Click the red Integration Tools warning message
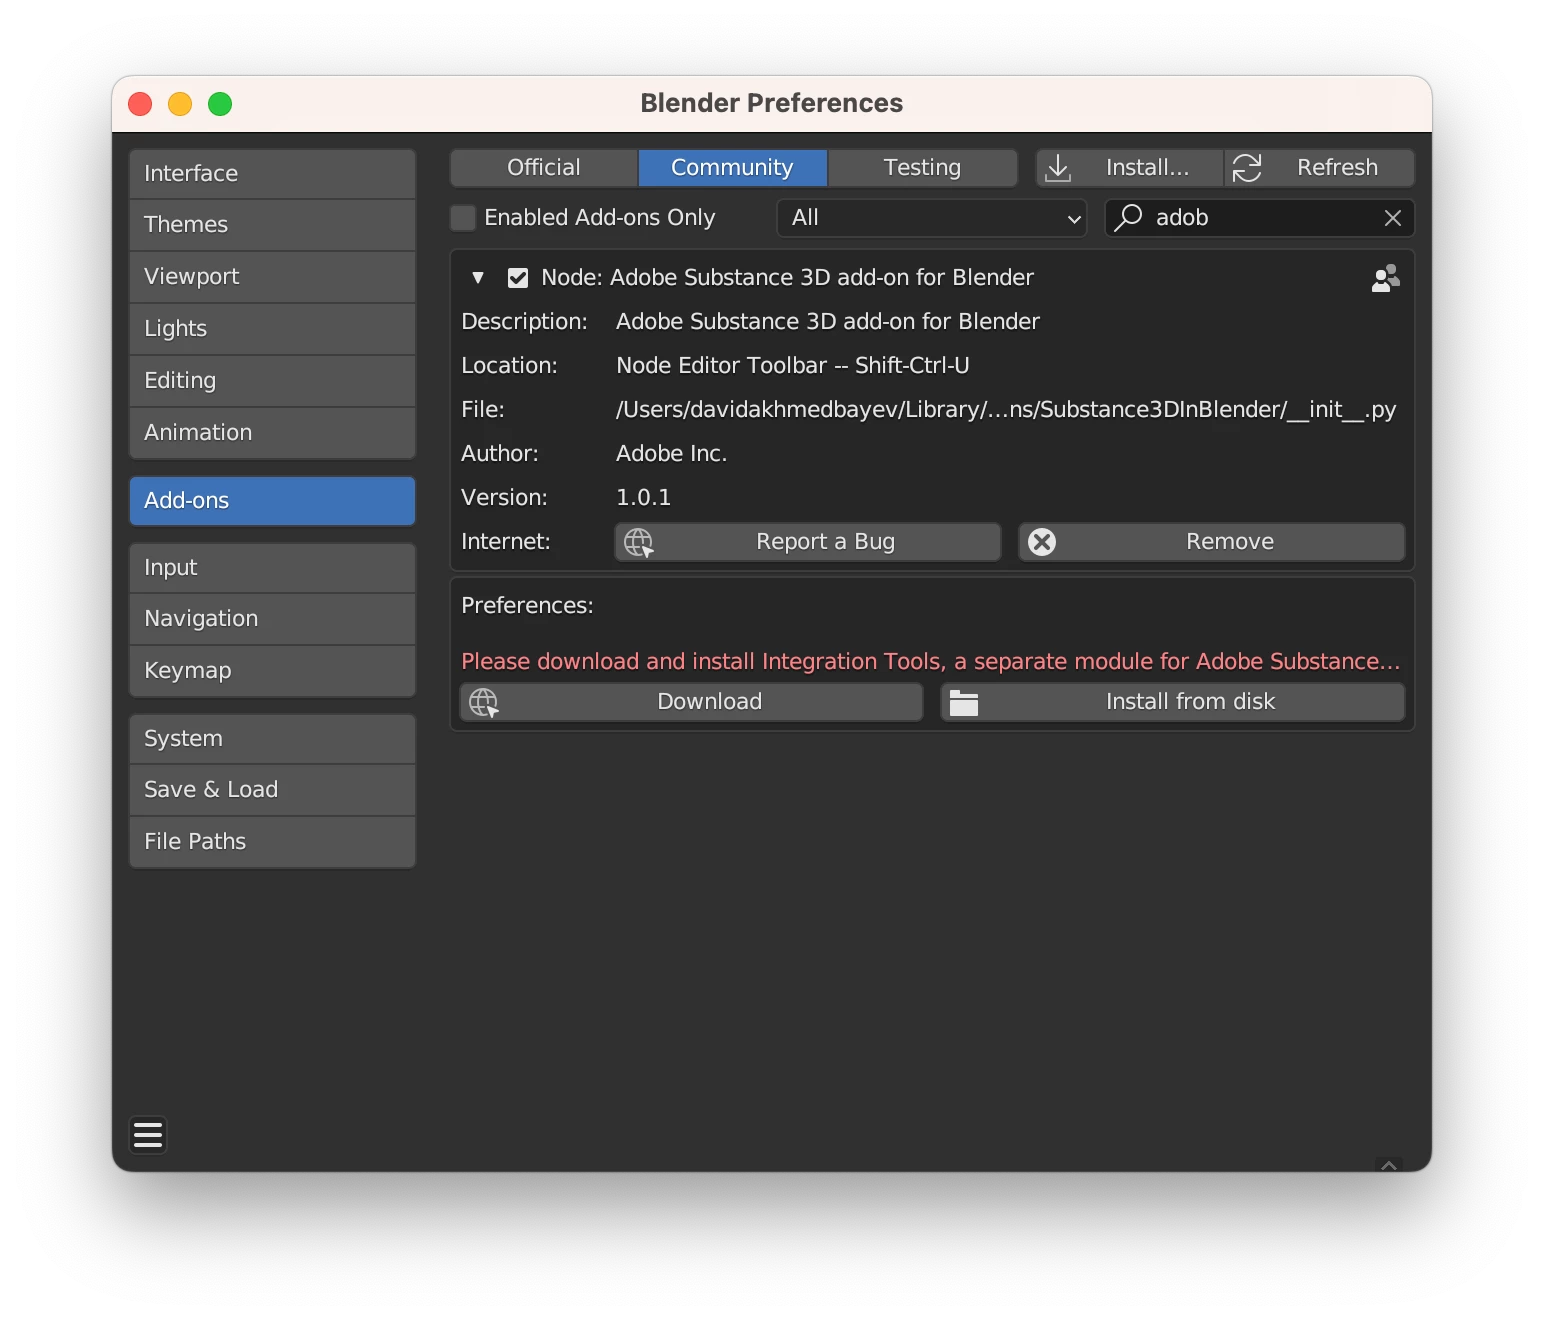1544x1320 pixels. (931, 662)
